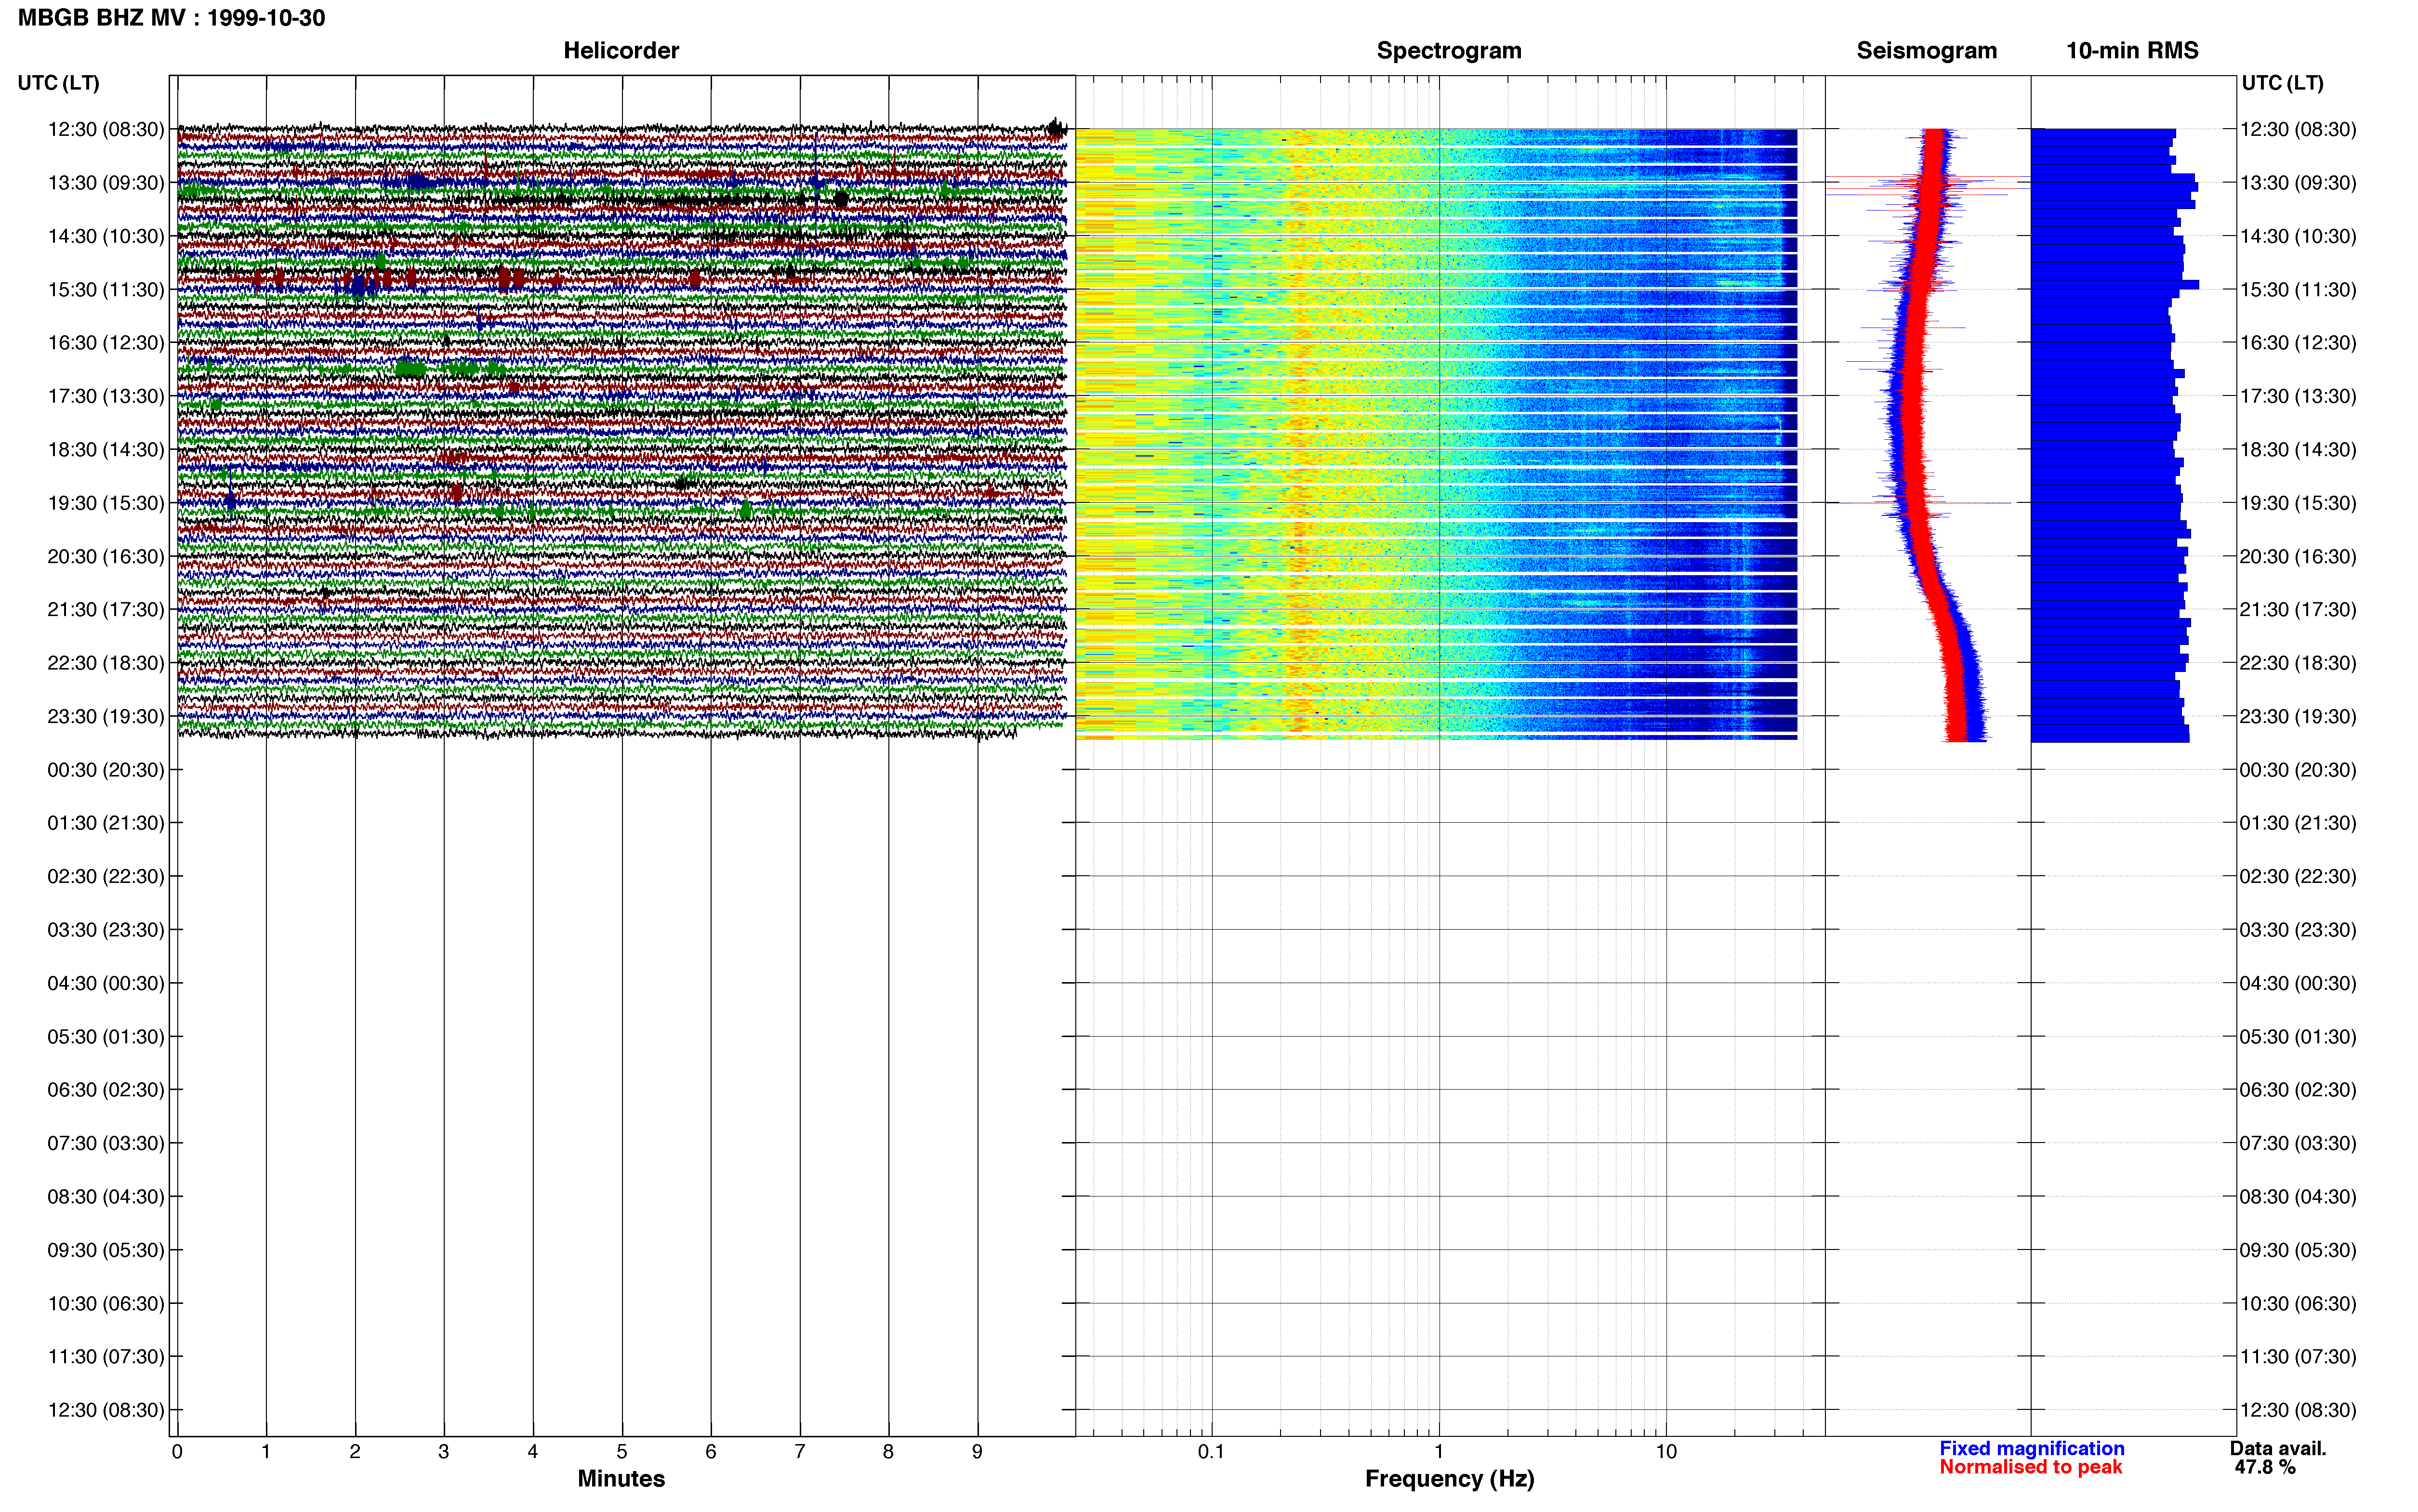Click the UTC (LT) label beside the 10-min RMS heading

[x=2282, y=83]
